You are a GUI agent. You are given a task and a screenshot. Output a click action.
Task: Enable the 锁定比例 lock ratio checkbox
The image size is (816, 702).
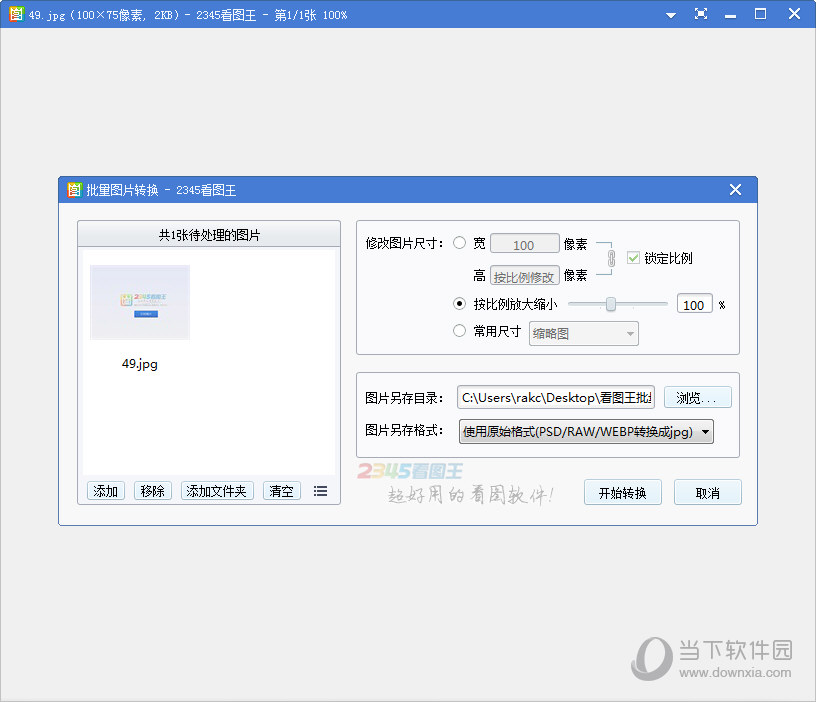[x=634, y=257]
